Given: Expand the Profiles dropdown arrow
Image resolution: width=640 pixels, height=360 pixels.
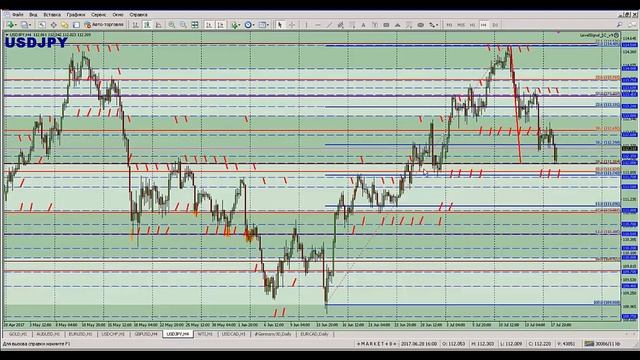Looking at the screenshot, I should tap(30, 25).
